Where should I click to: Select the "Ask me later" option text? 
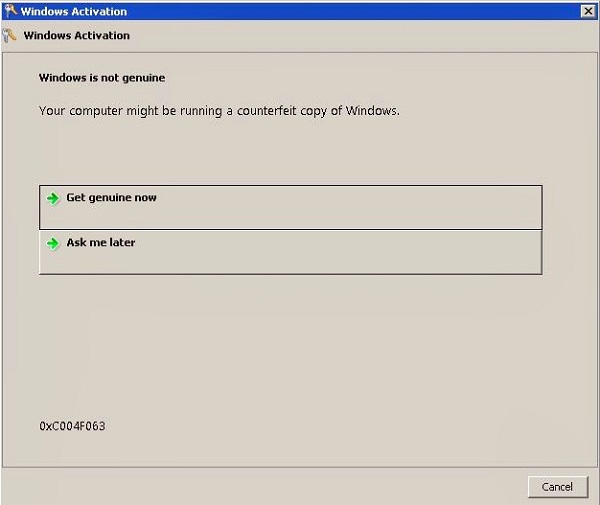pyautogui.click(x=100, y=243)
